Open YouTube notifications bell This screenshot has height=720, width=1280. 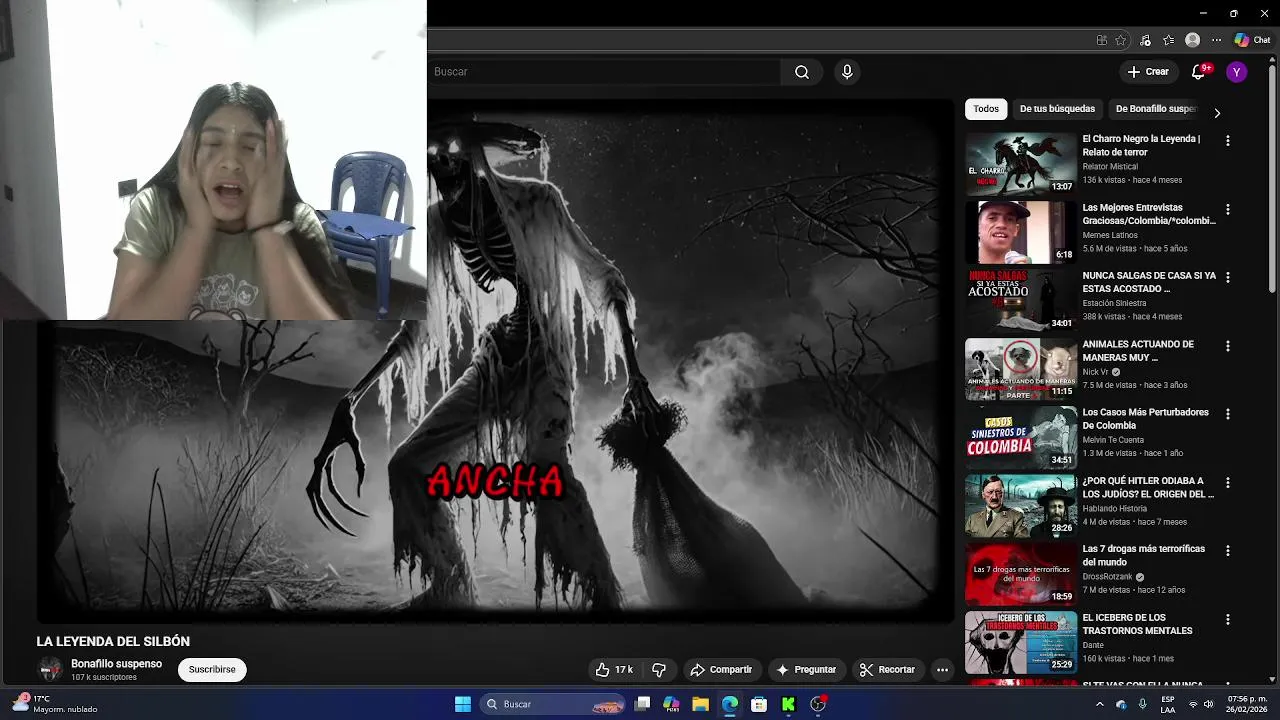(x=1199, y=72)
